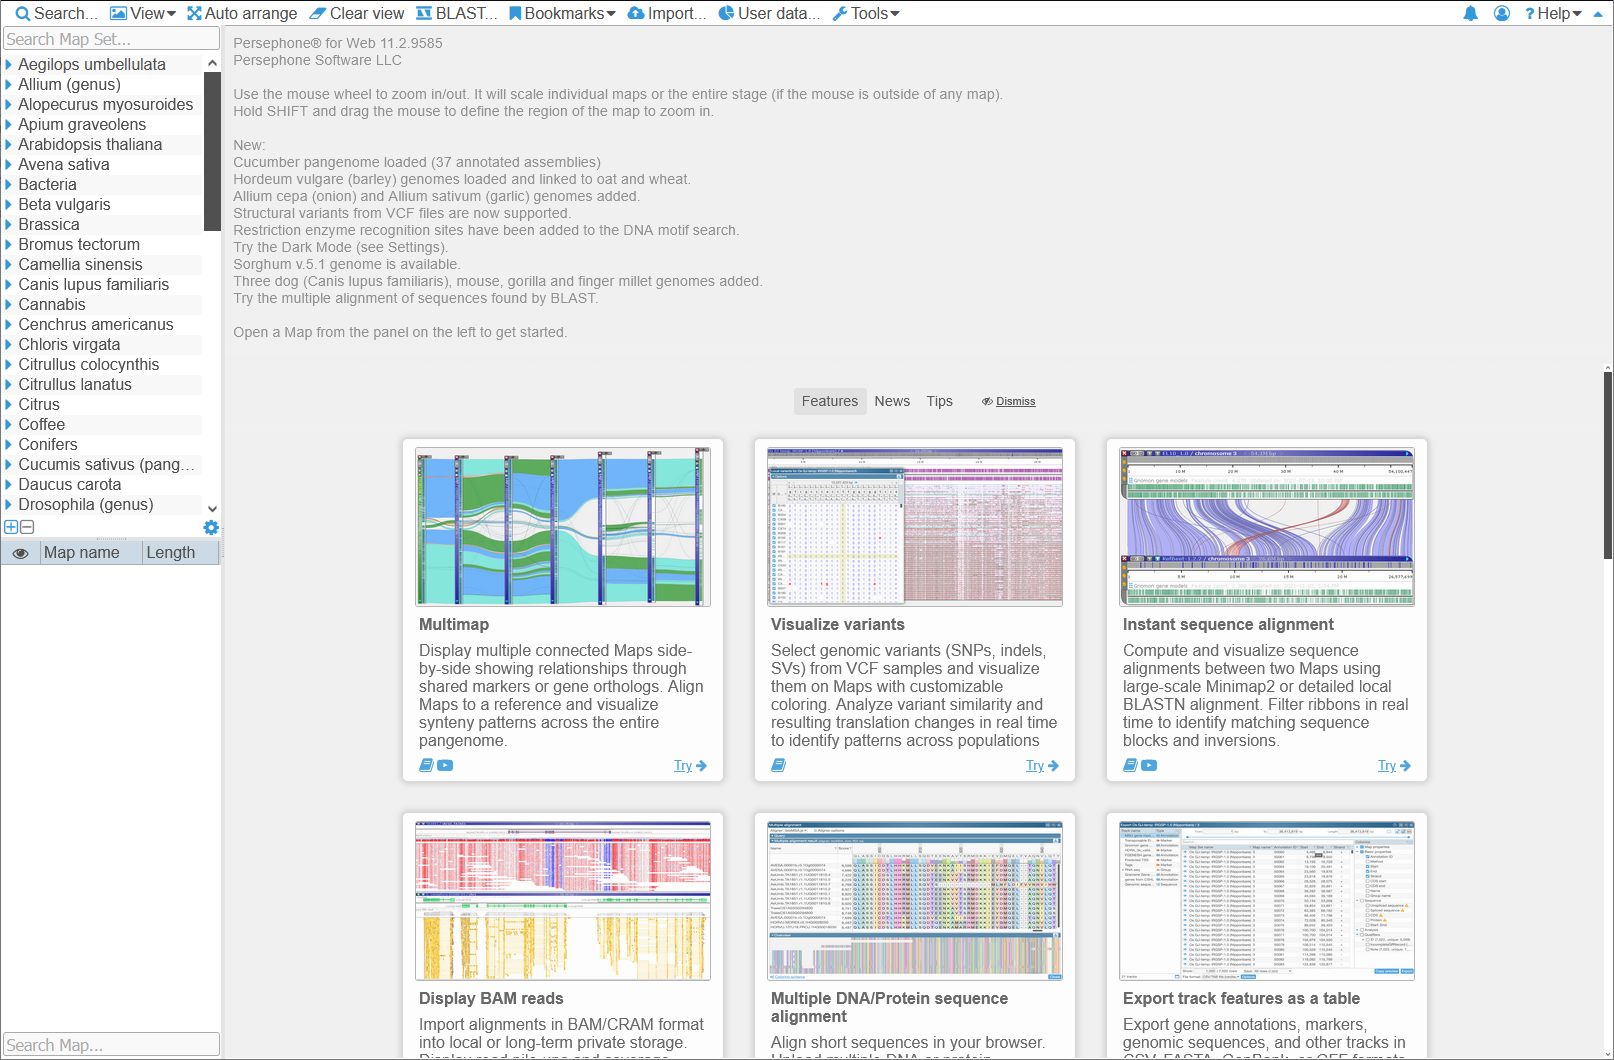This screenshot has height=1060, width=1614.
Task: Click Try link for Visualize variants
Action: (x=1041, y=765)
